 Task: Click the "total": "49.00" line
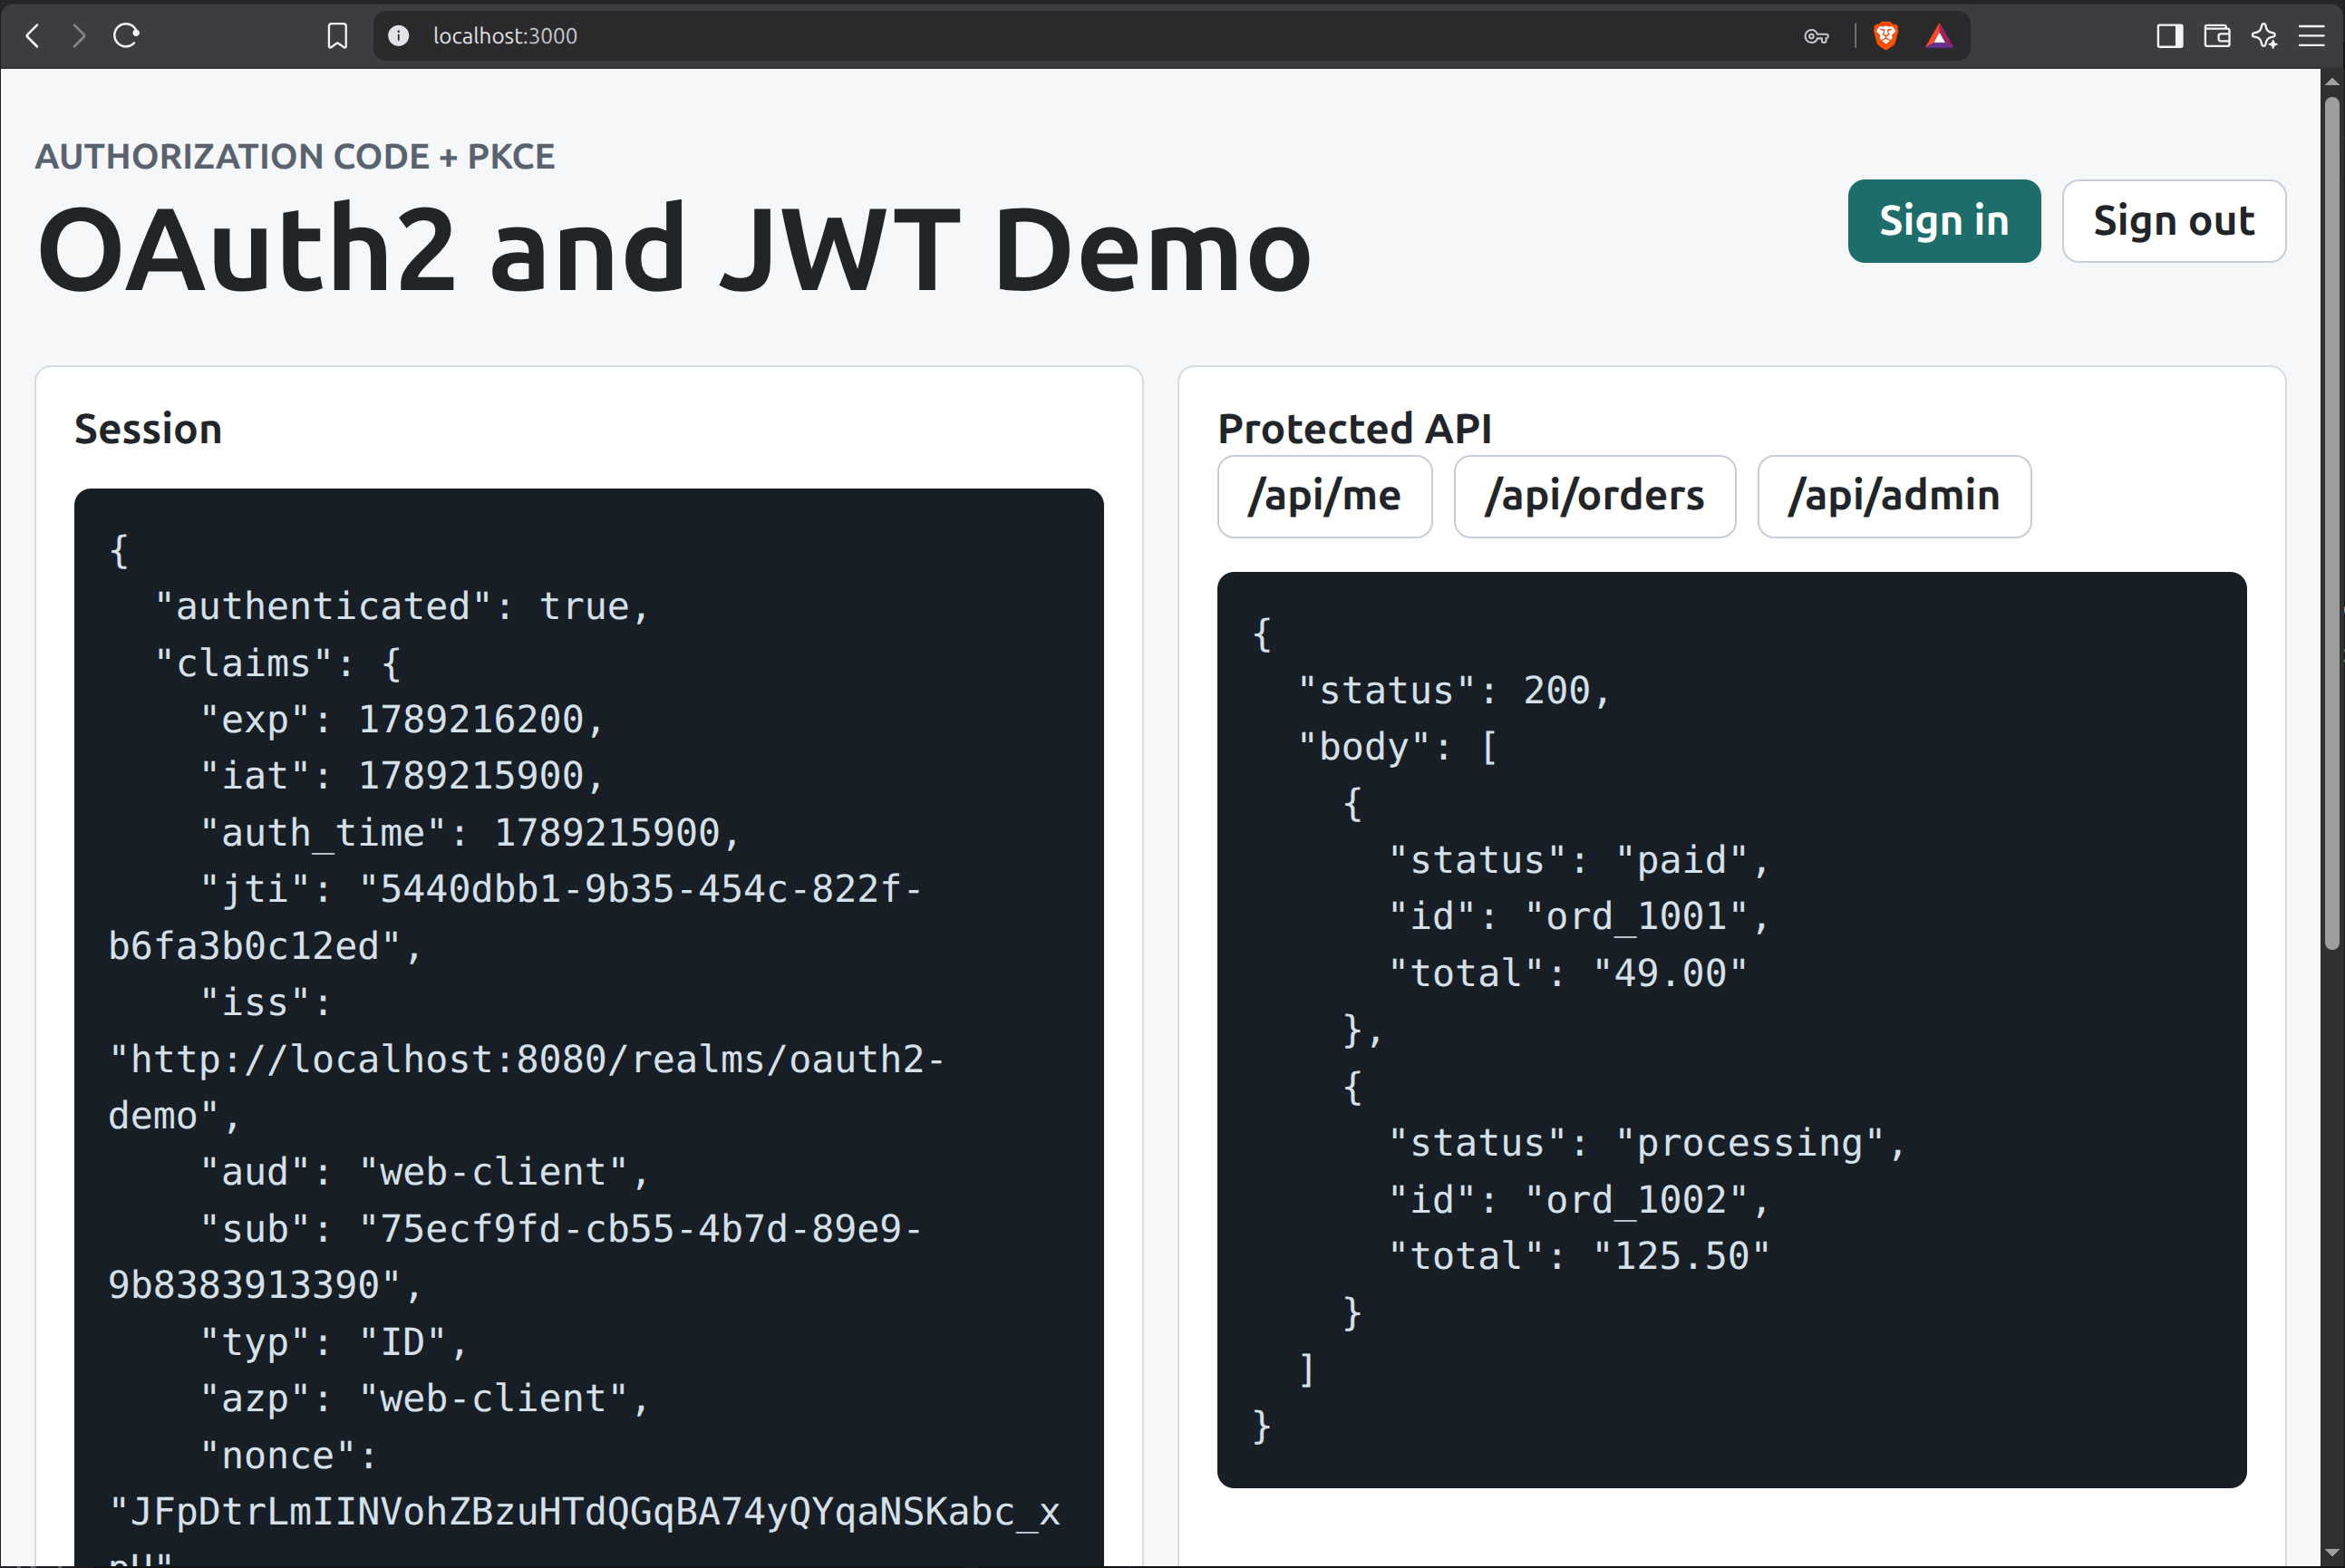(1568, 974)
